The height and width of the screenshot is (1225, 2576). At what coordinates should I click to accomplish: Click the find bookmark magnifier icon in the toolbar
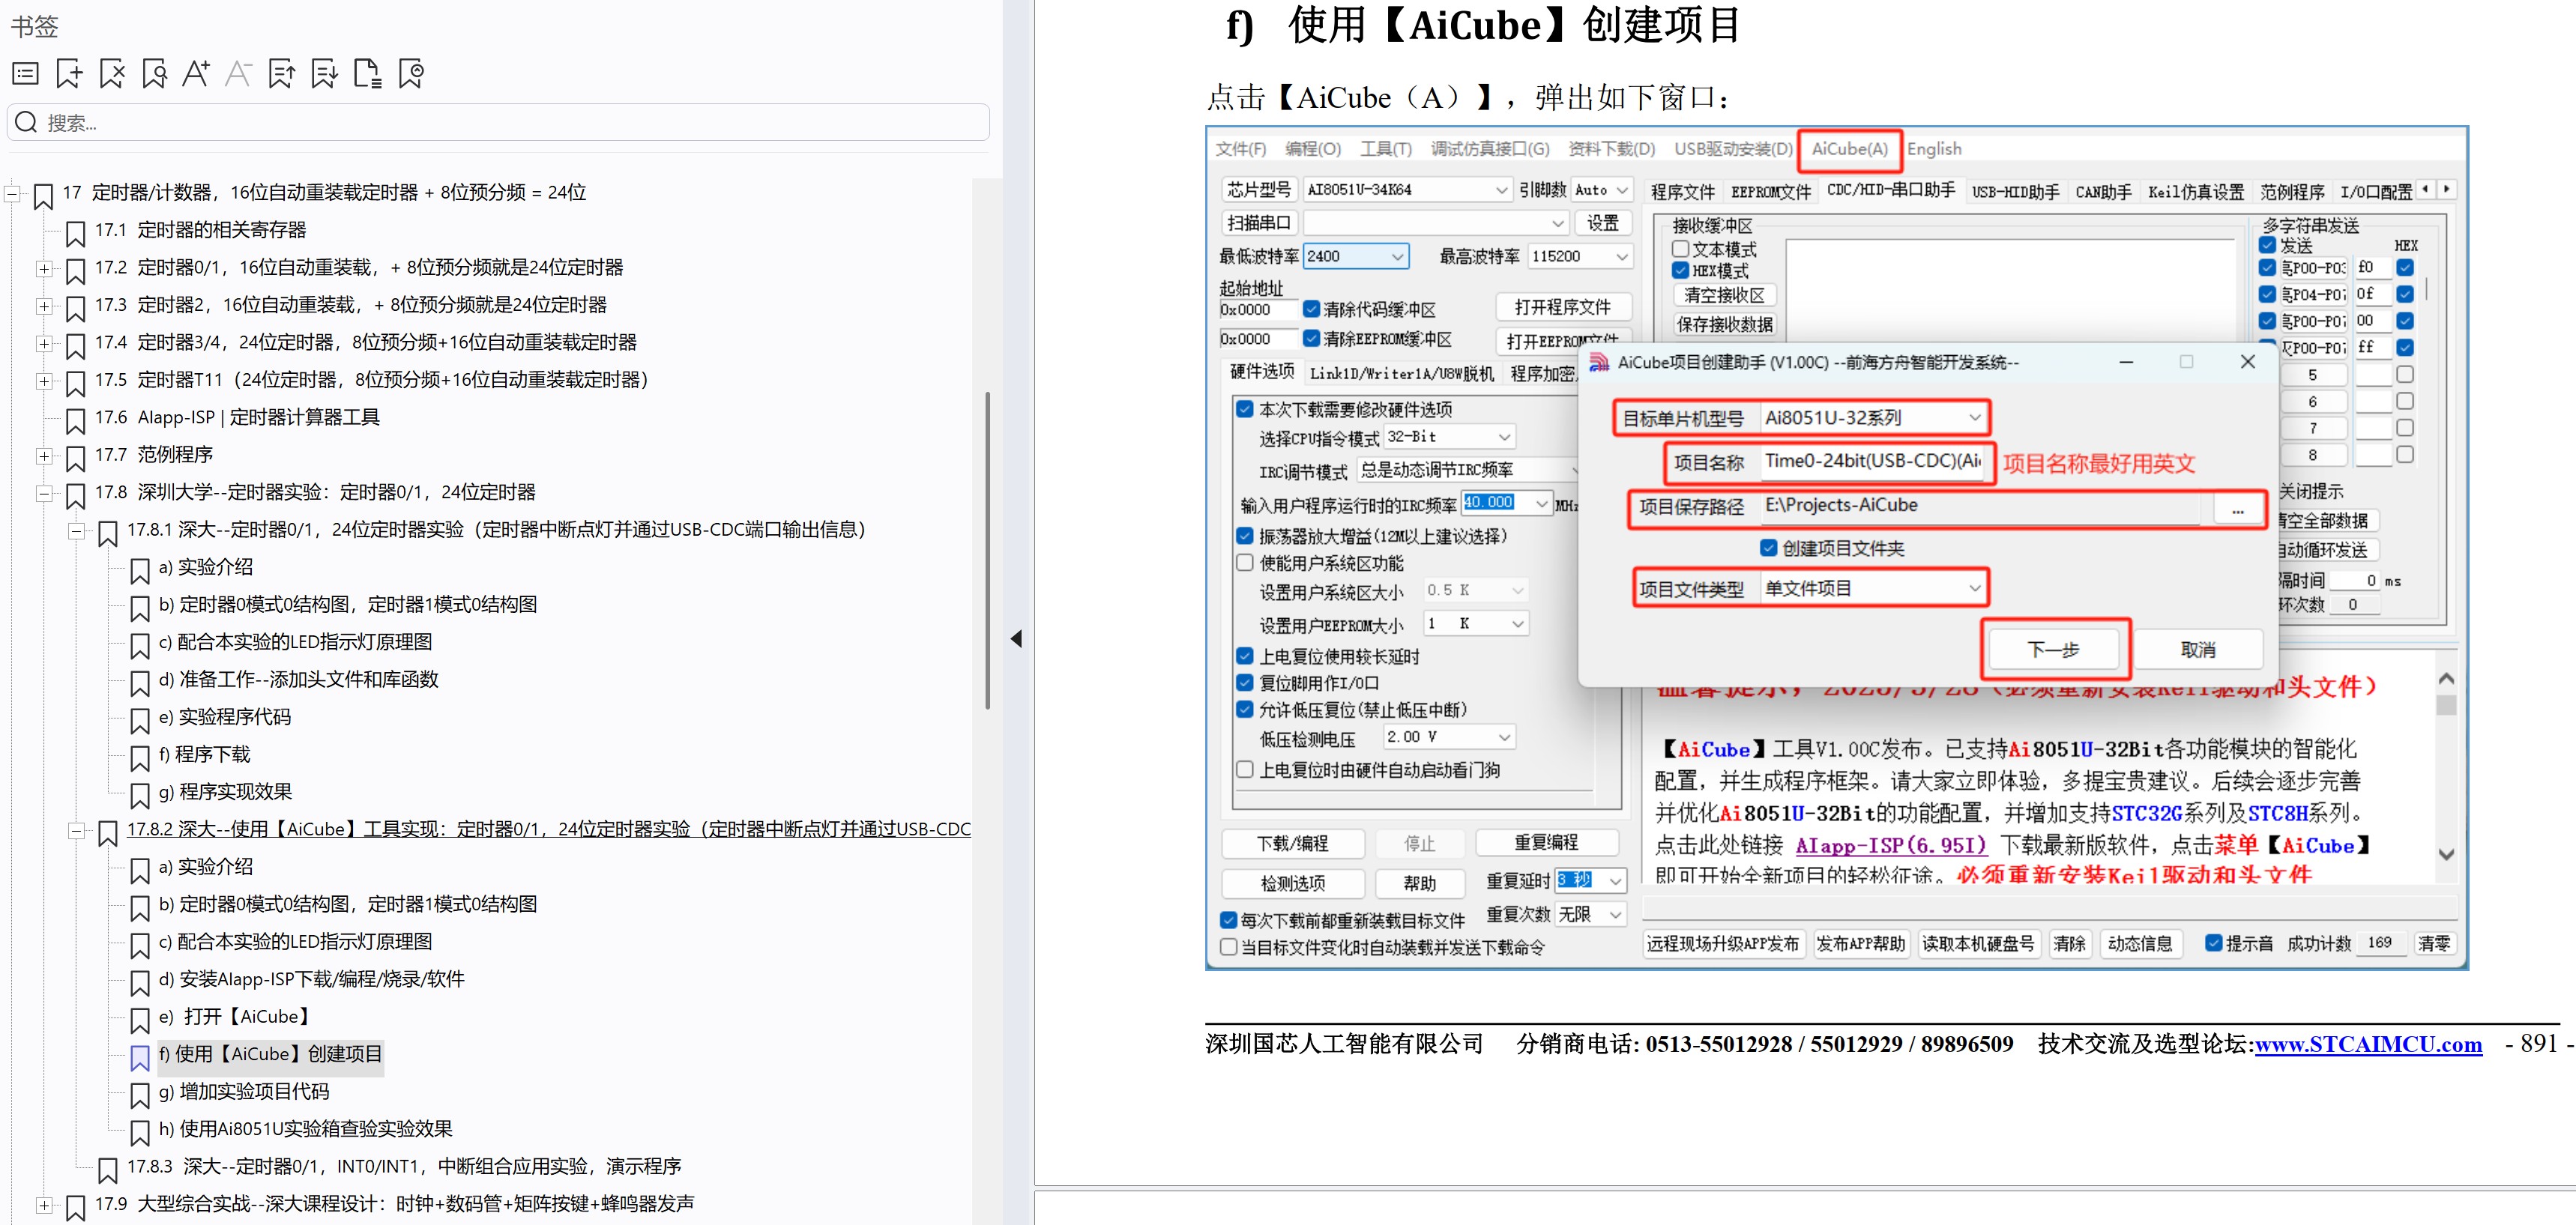154,73
